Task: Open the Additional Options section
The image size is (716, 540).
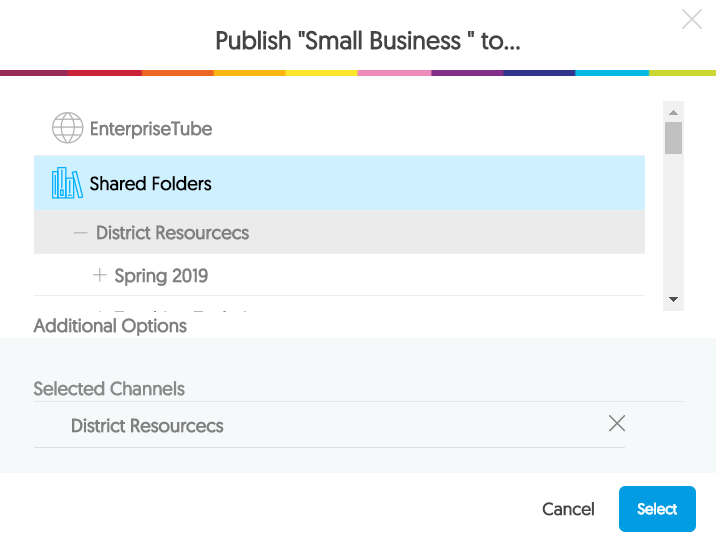Action: tap(110, 326)
